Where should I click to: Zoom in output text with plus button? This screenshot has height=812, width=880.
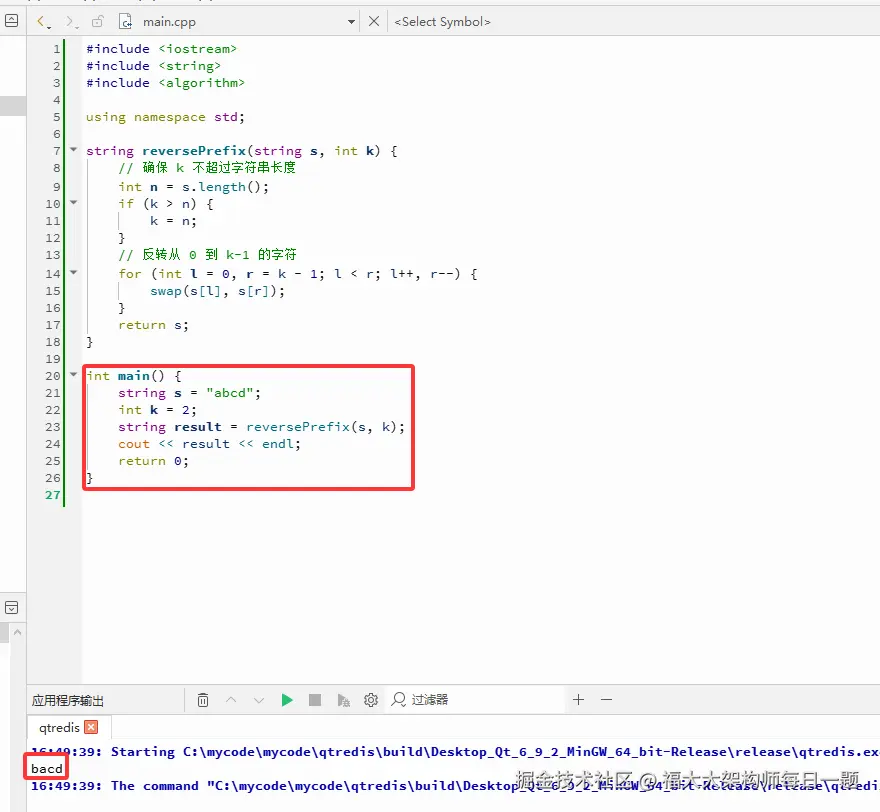[579, 700]
